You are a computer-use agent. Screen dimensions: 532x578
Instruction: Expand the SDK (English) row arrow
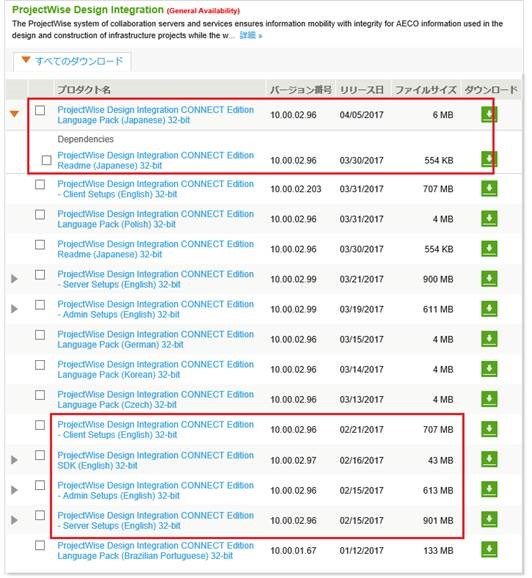(14, 460)
